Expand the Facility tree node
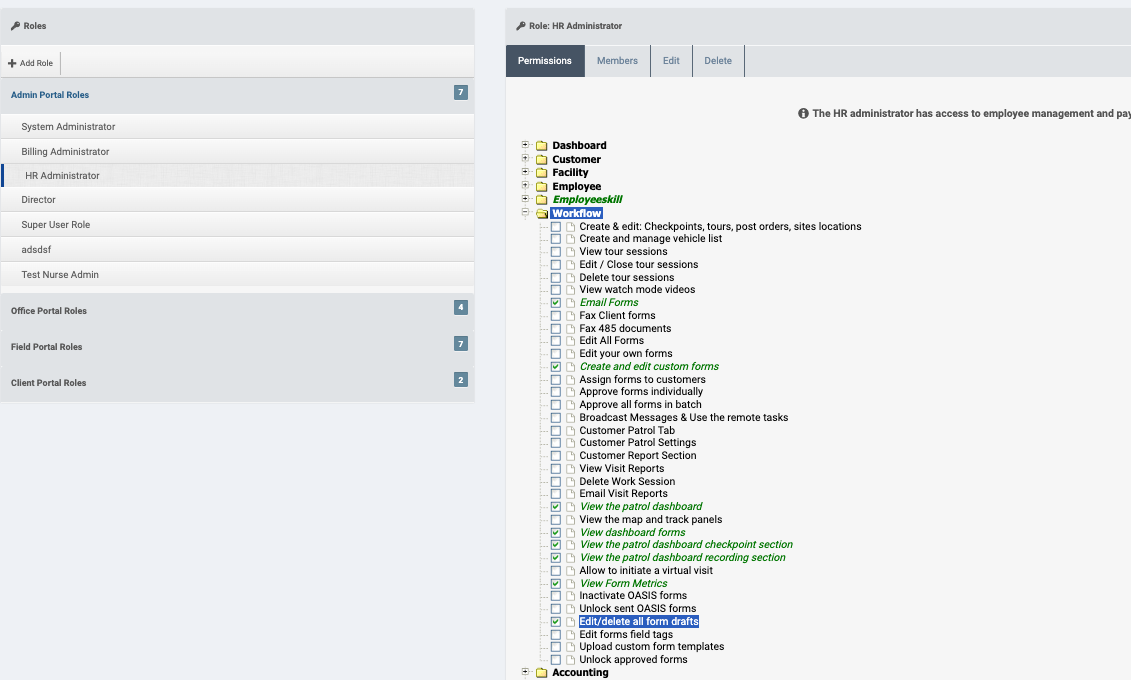The image size is (1131, 680). click(526, 172)
